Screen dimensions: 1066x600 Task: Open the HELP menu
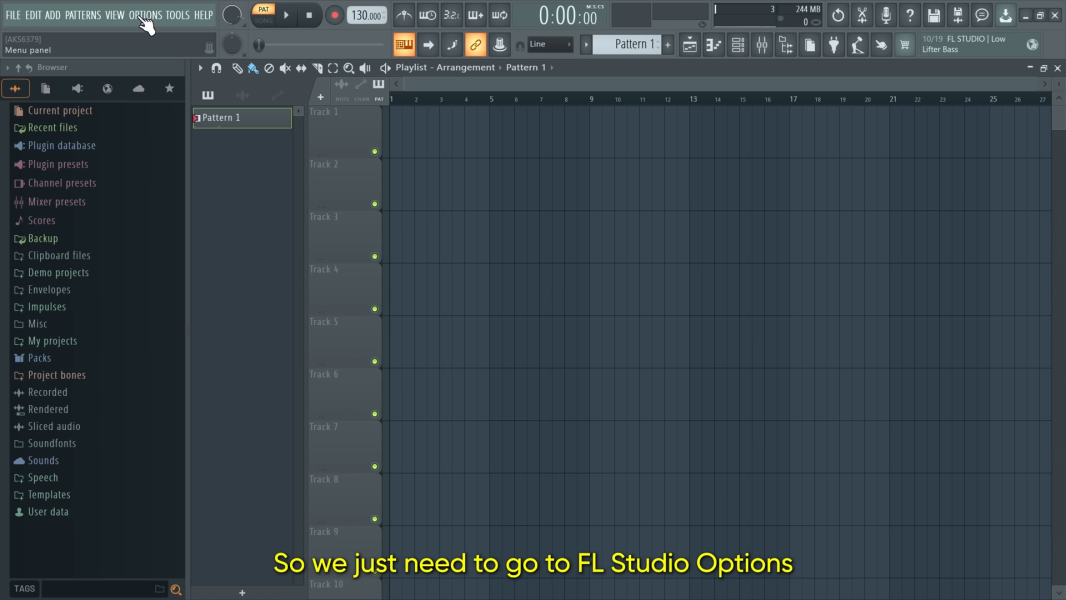(x=203, y=15)
